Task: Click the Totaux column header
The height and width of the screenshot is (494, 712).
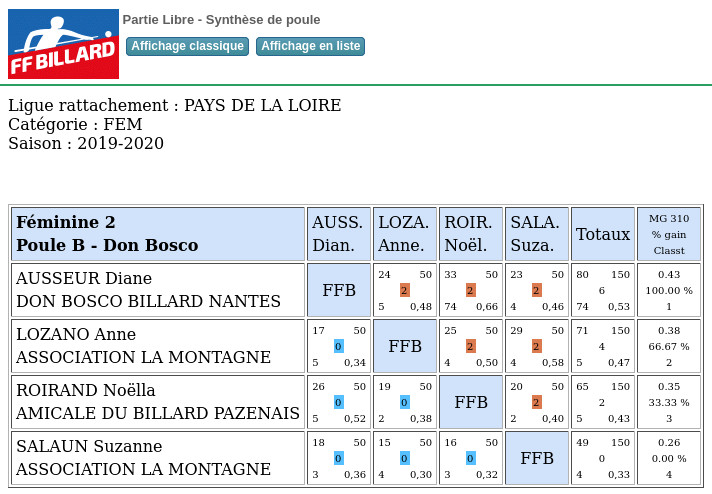Action: [603, 234]
